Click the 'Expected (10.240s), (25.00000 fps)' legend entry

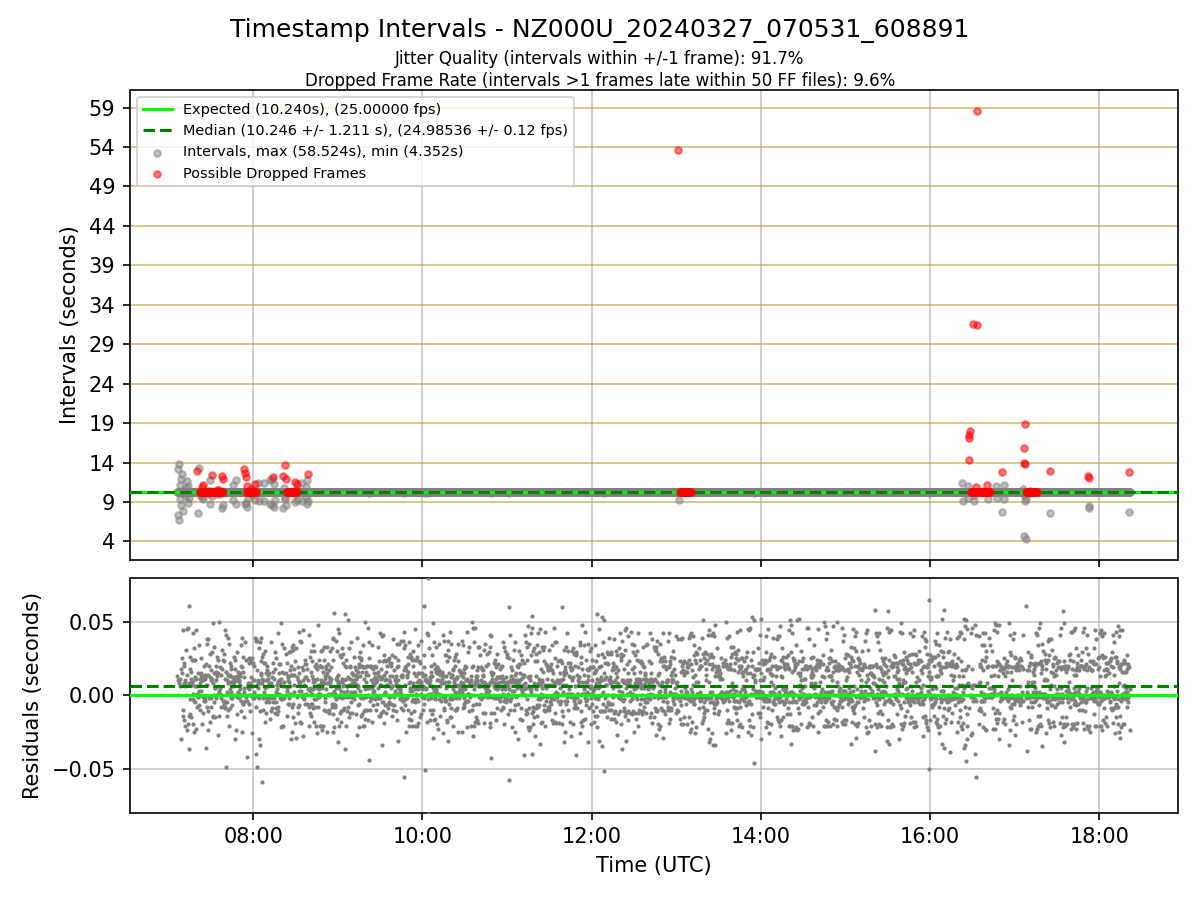(312, 109)
